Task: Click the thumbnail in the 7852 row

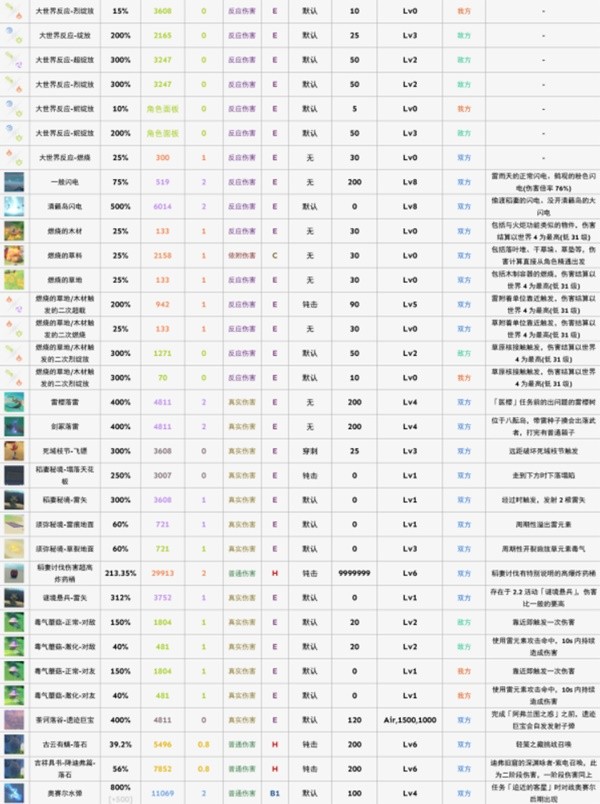Action: (14, 769)
